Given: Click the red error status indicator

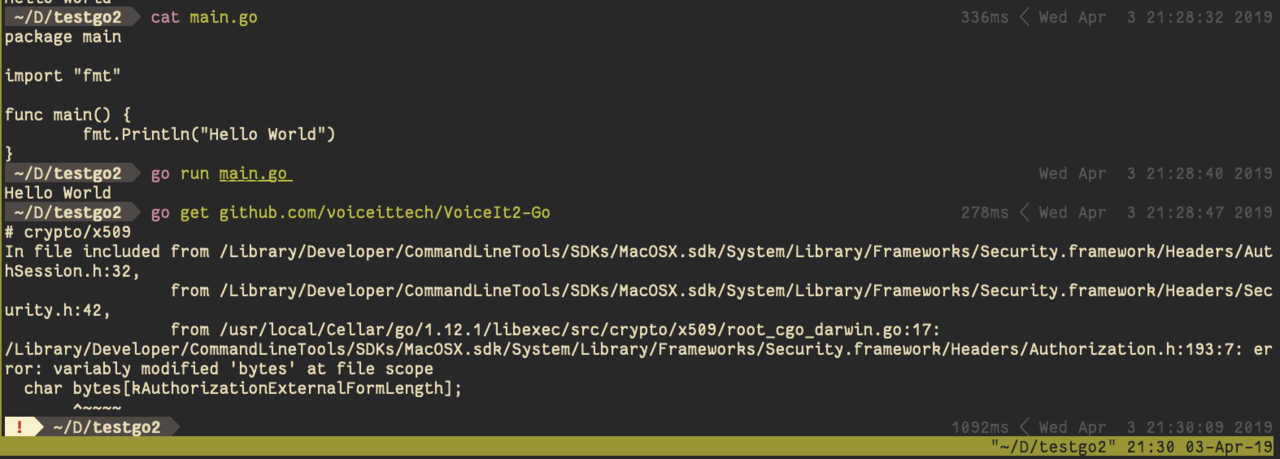Looking at the screenshot, I should (20, 427).
